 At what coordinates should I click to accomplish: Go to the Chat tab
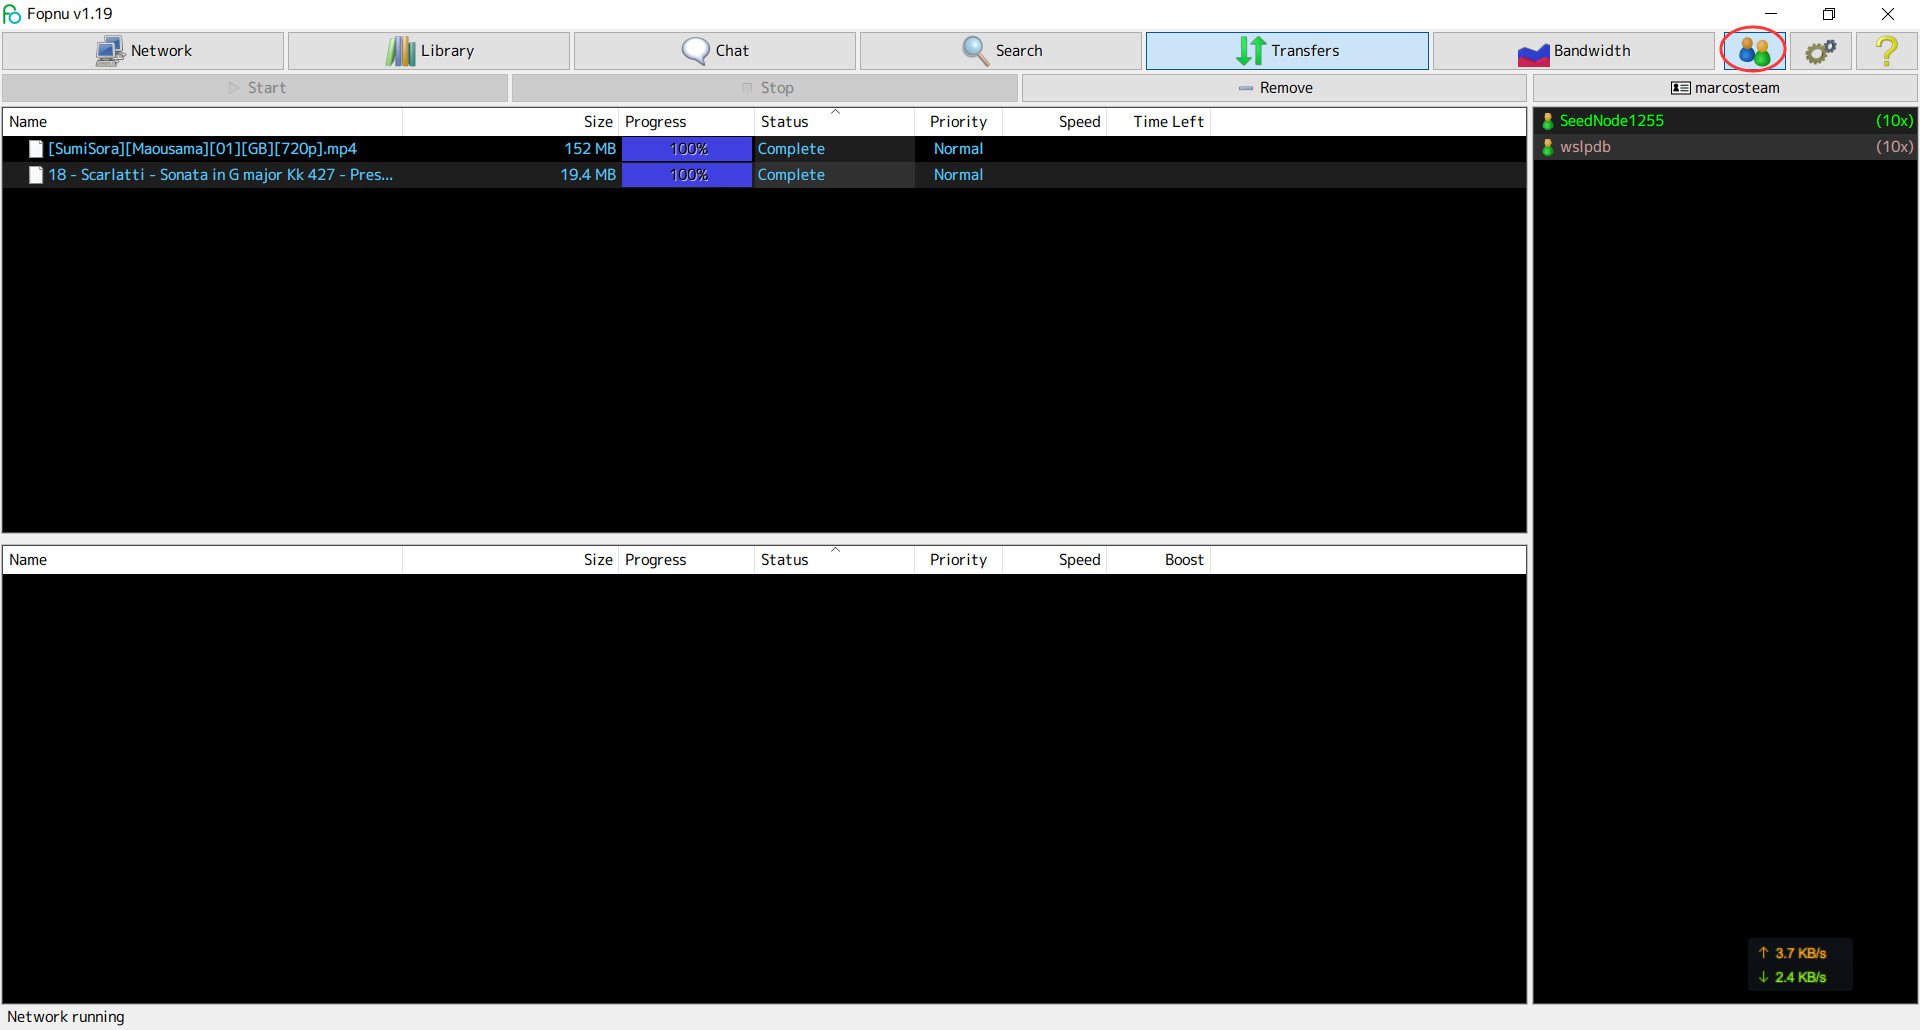(715, 51)
